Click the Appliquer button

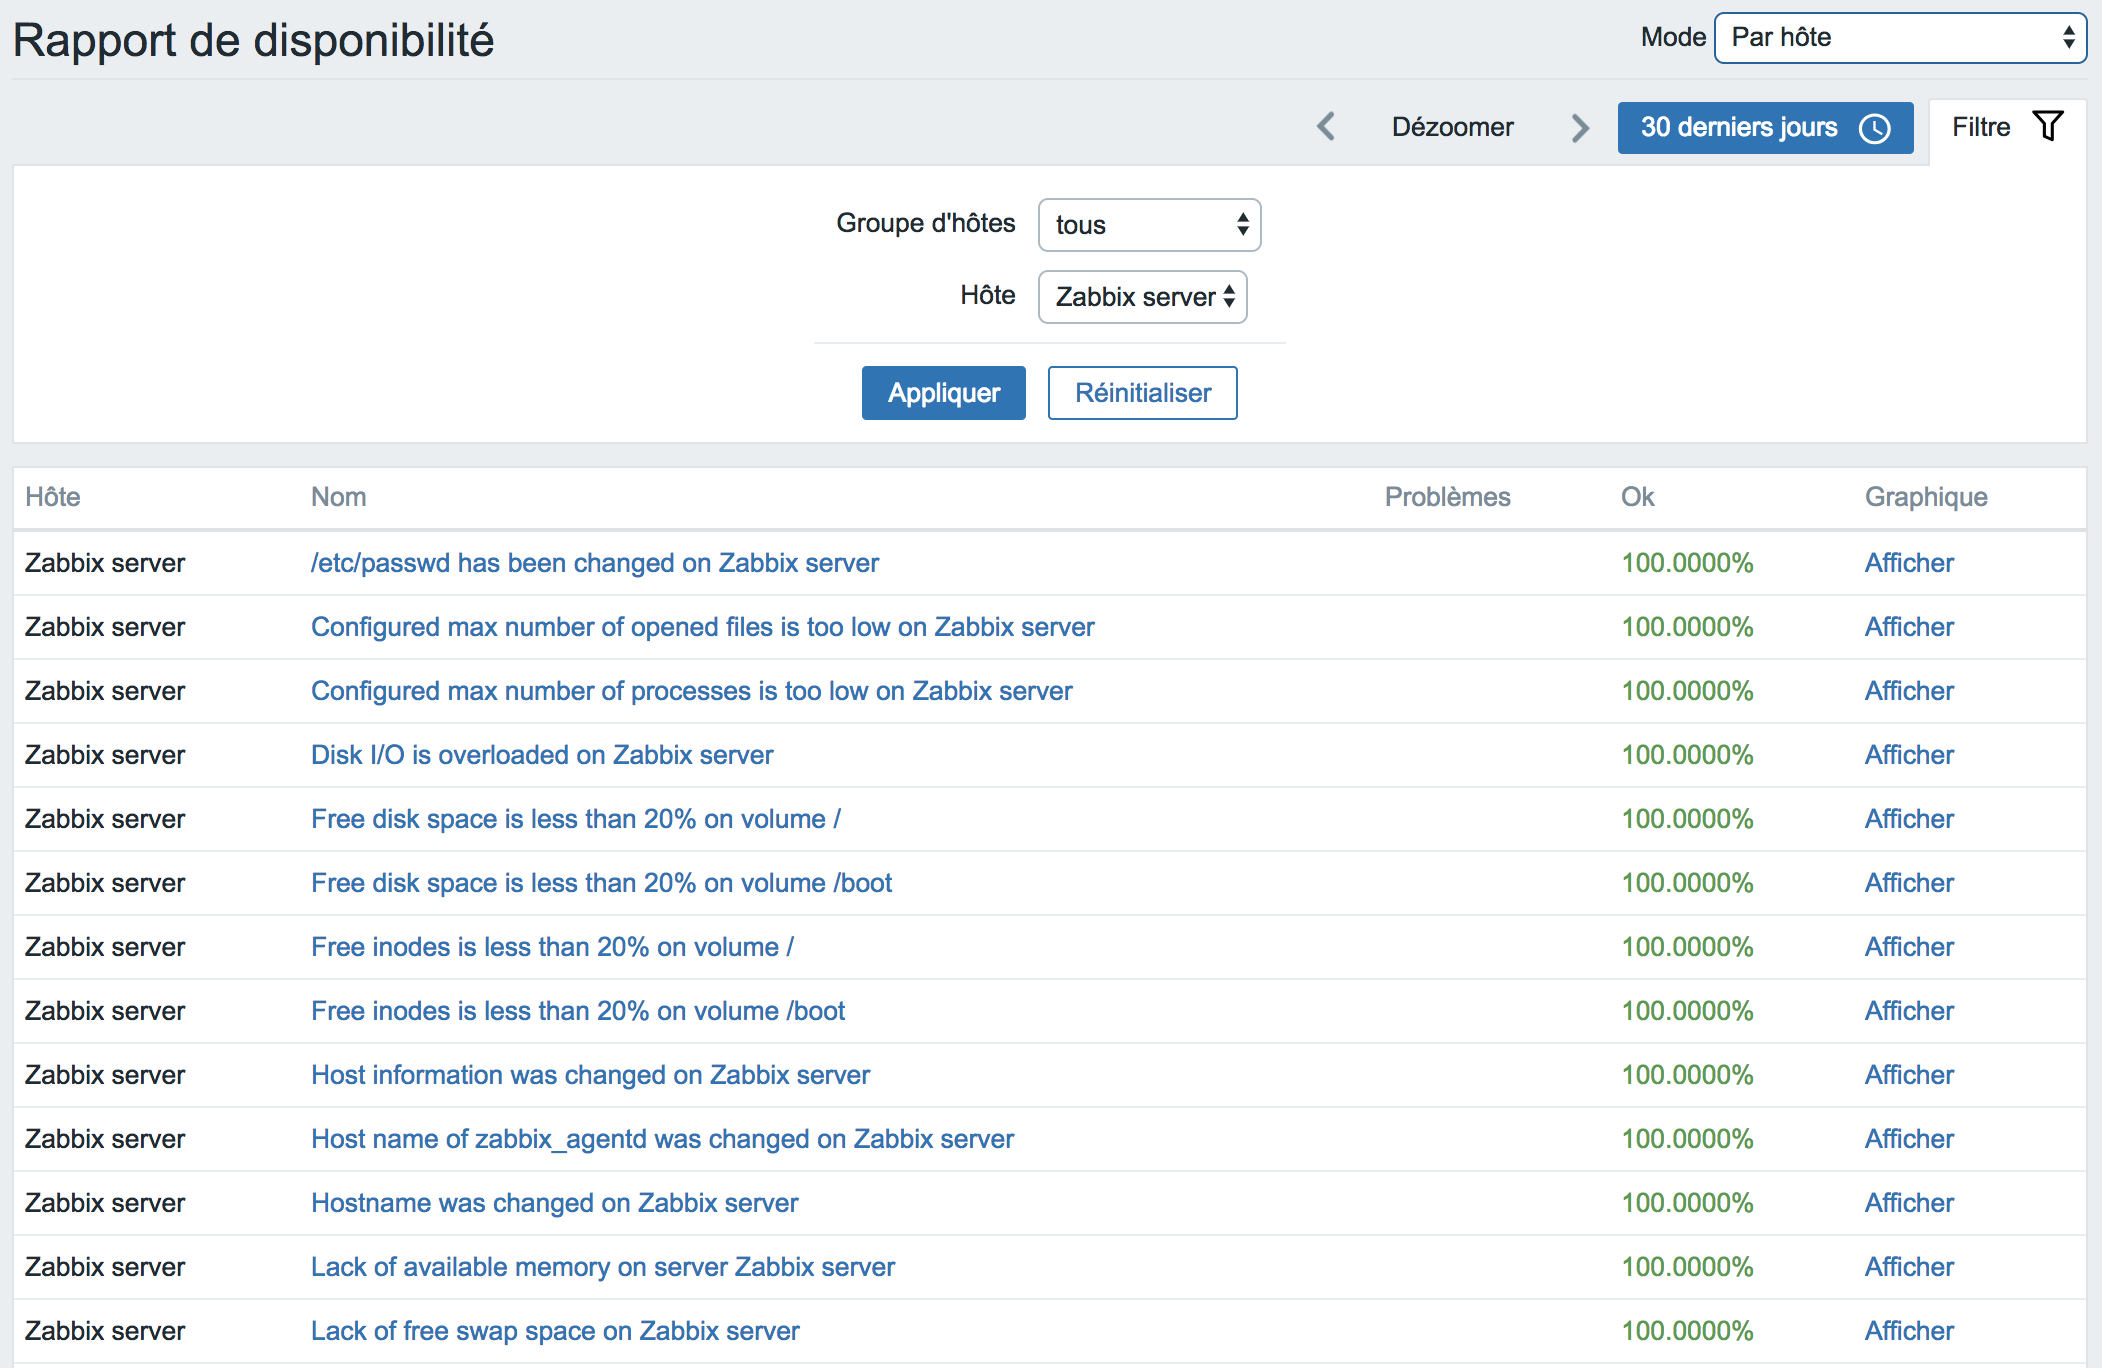point(943,393)
